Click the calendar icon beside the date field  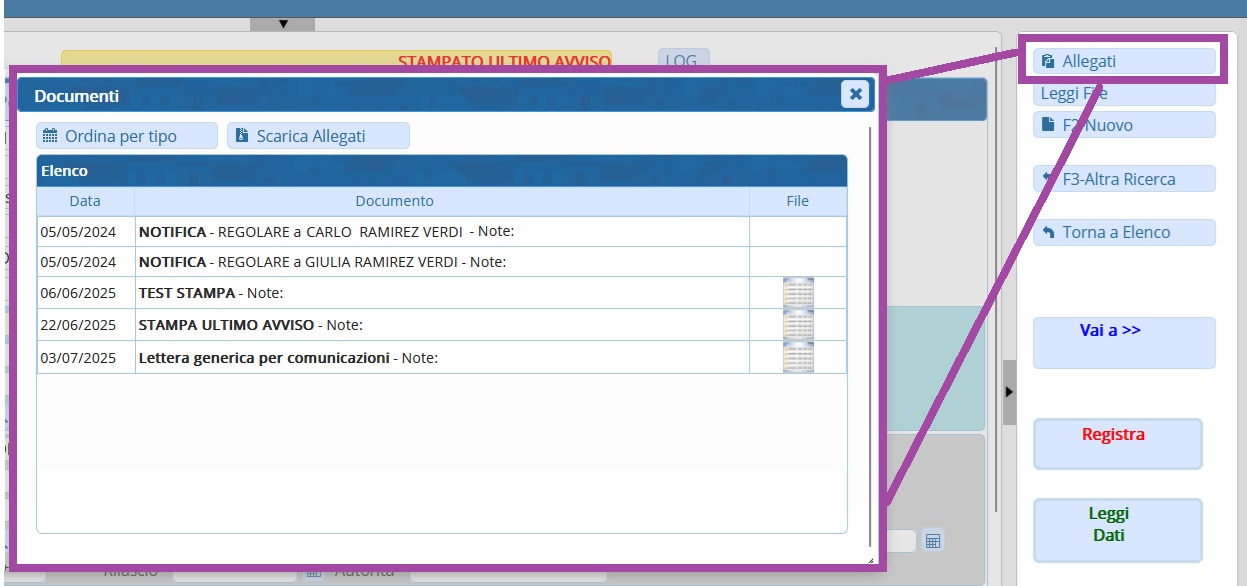coord(932,540)
